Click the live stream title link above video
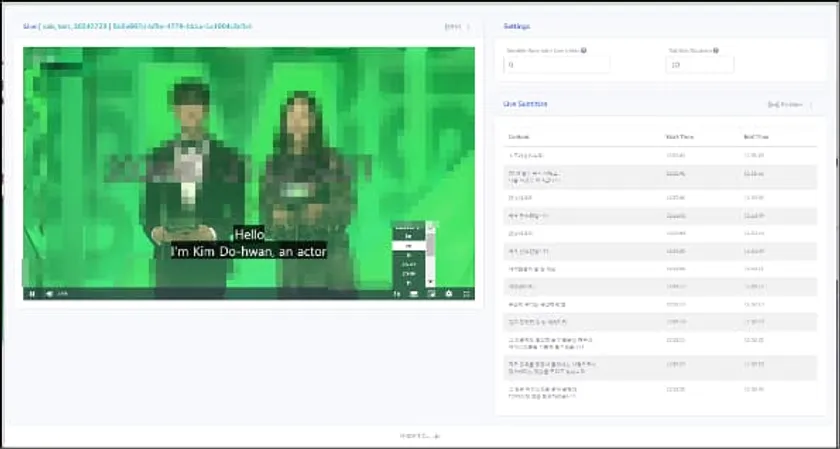 click(x=138, y=26)
